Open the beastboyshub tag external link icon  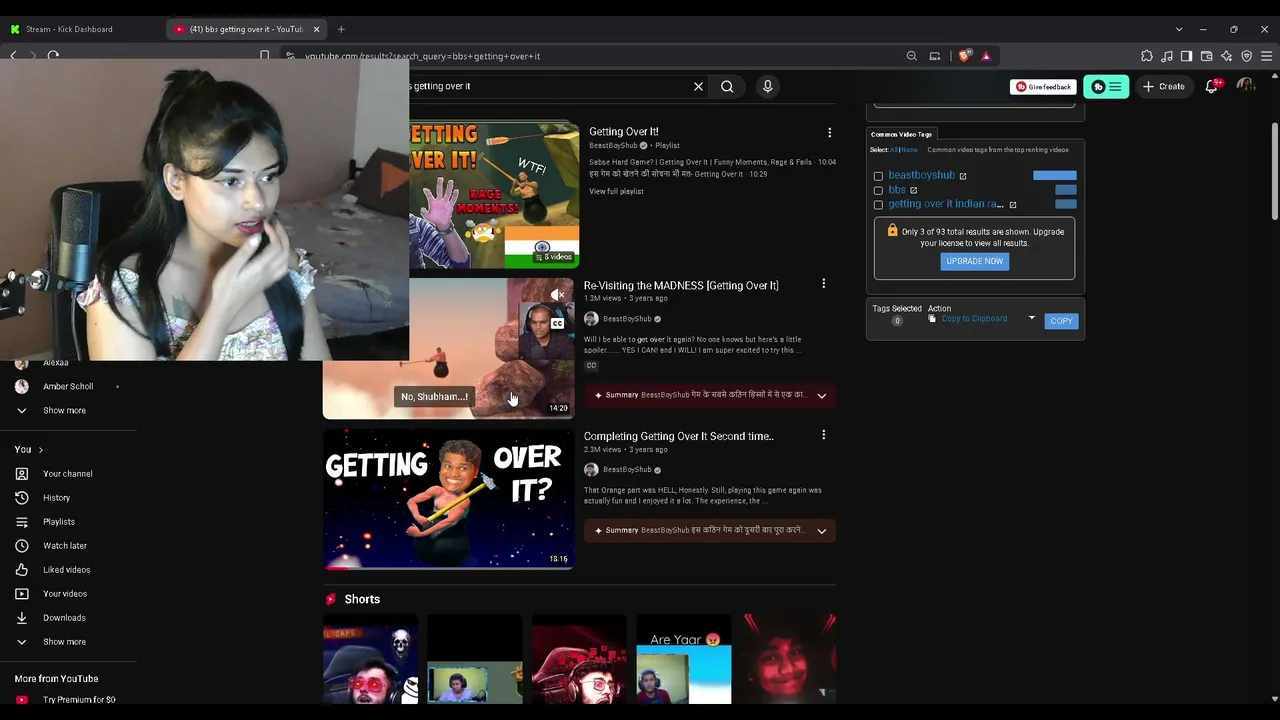click(x=963, y=176)
